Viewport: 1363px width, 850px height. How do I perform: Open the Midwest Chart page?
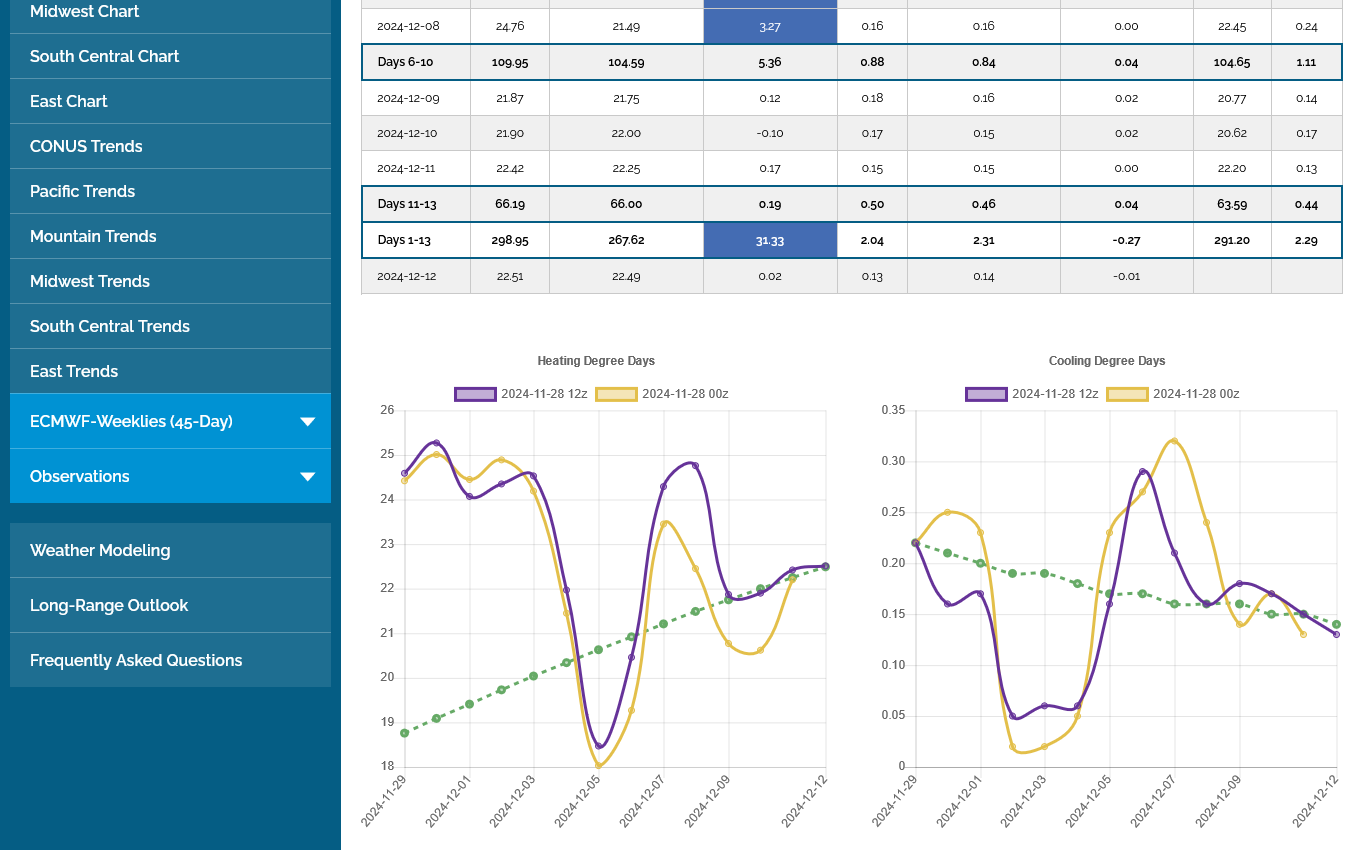coord(85,12)
